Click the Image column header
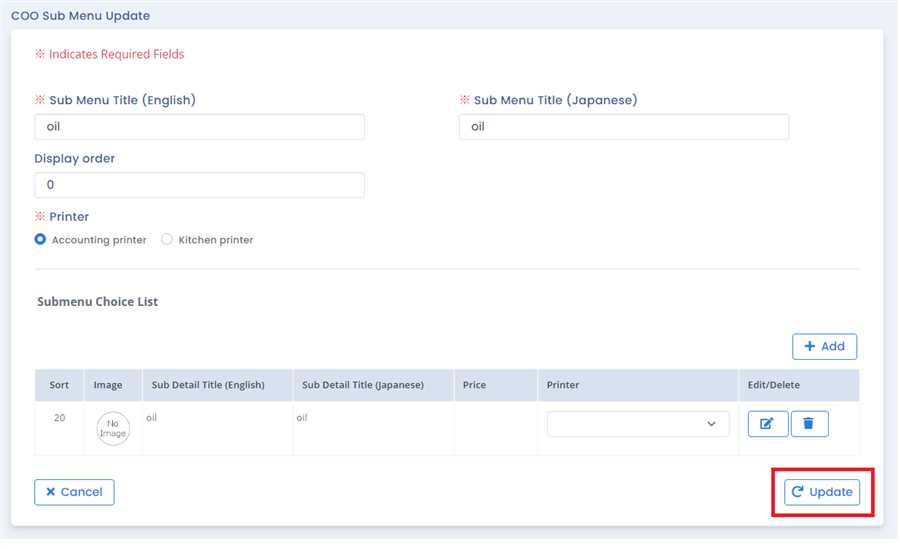The width and height of the screenshot is (900, 549). (108, 385)
